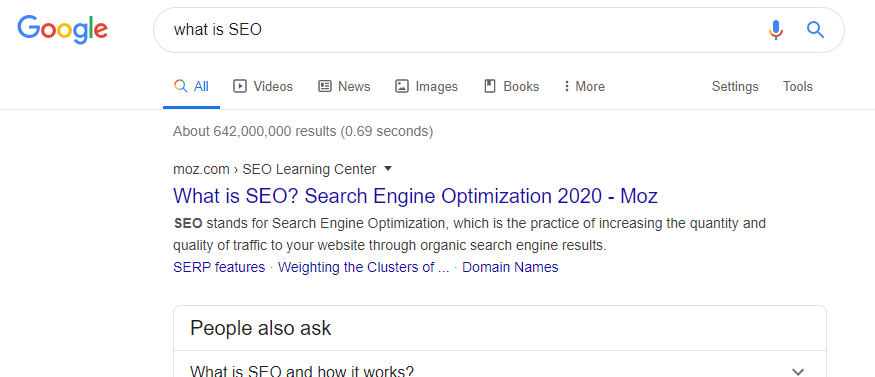Open "What is SEO? Search Engine Optimization 2020 - Moz"

click(415, 196)
